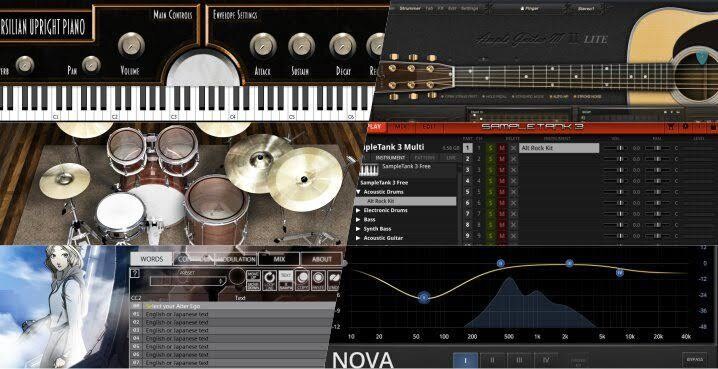
Task: Switch to SampleTank EDIT tab
Action: click(x=429, y=127)
